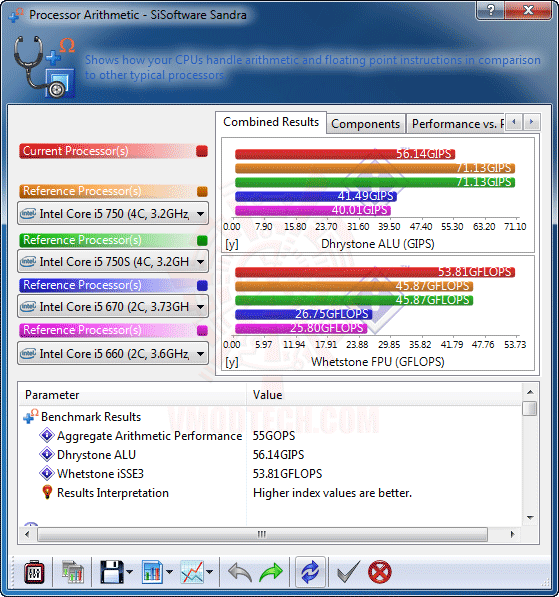This screenshot has height=597, width=559.
Task: Close the Processor Arithmetic window
Action: [x=528, y=10]
